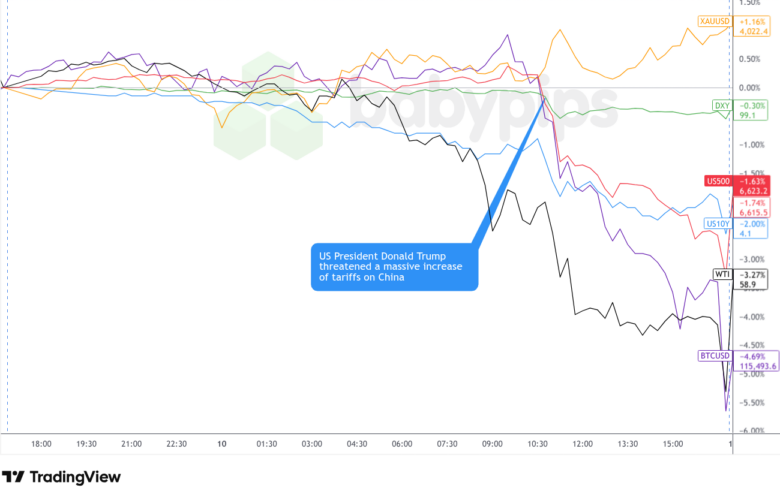This screenshot has width=780, height=494.
Task: Select the BTCUSD series label
Action: [714, 355]
